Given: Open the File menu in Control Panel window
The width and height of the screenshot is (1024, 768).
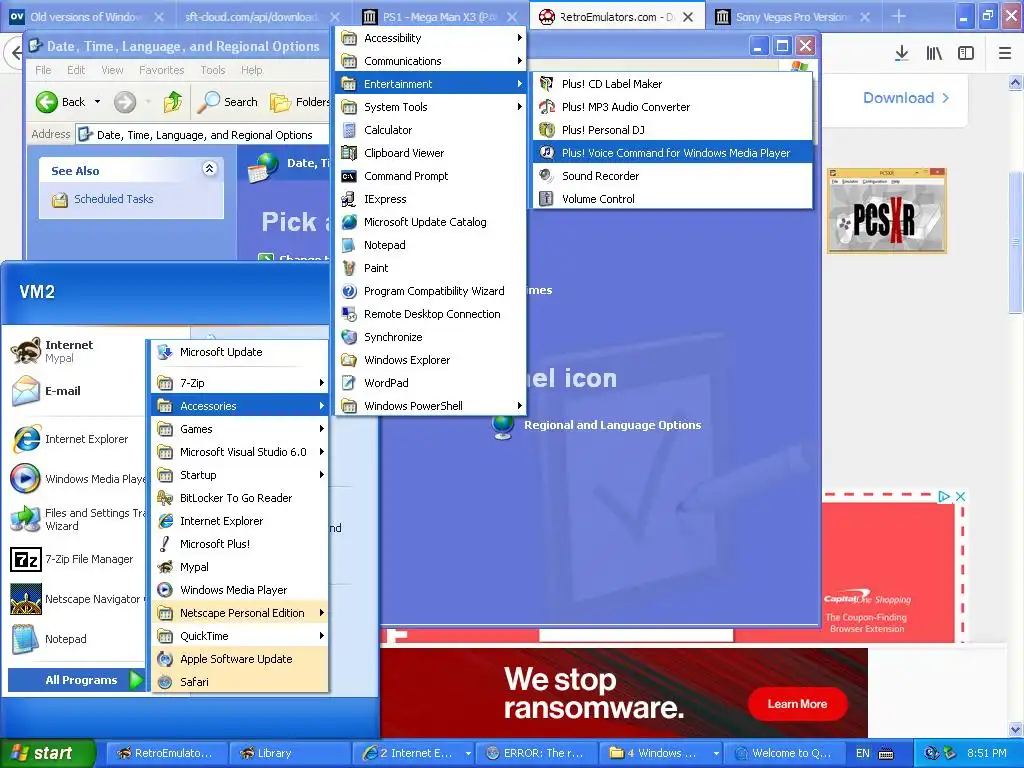Looking at the screenshot, I should [x=43, y=70].
